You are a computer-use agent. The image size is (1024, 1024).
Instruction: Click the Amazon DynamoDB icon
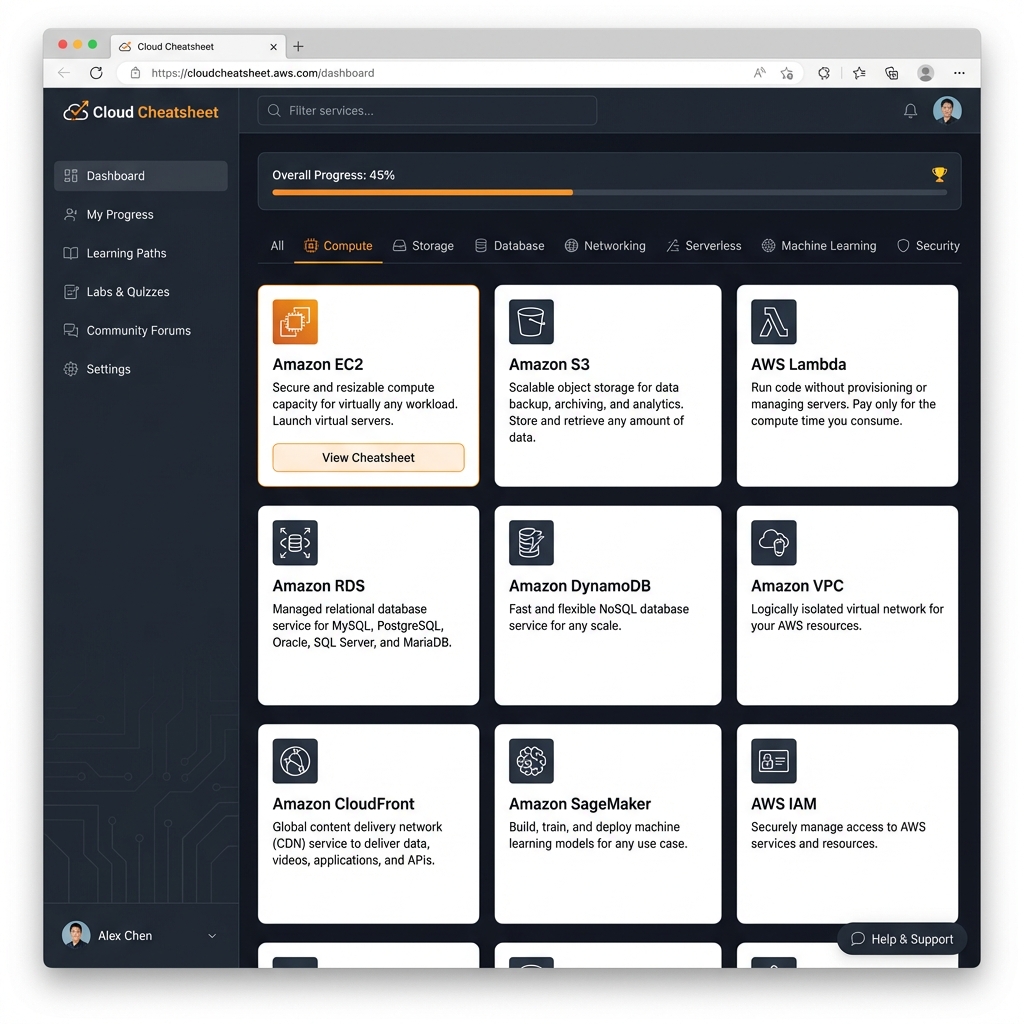531,542
